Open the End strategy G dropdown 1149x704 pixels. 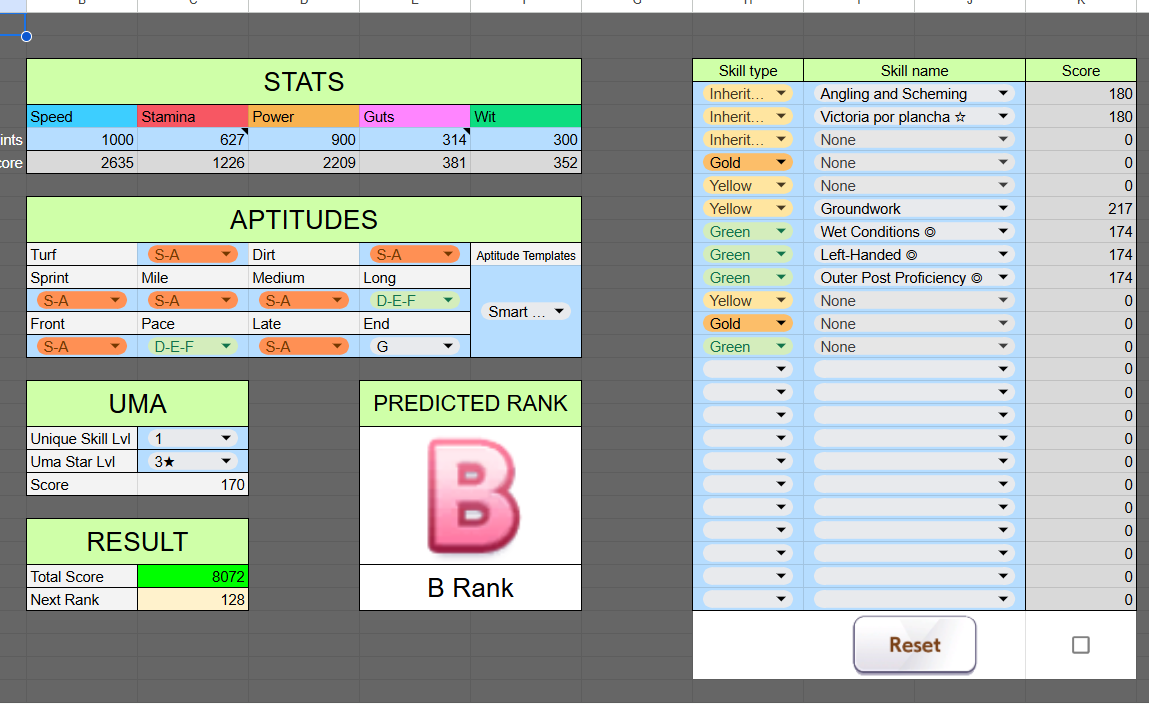point(415,347)
